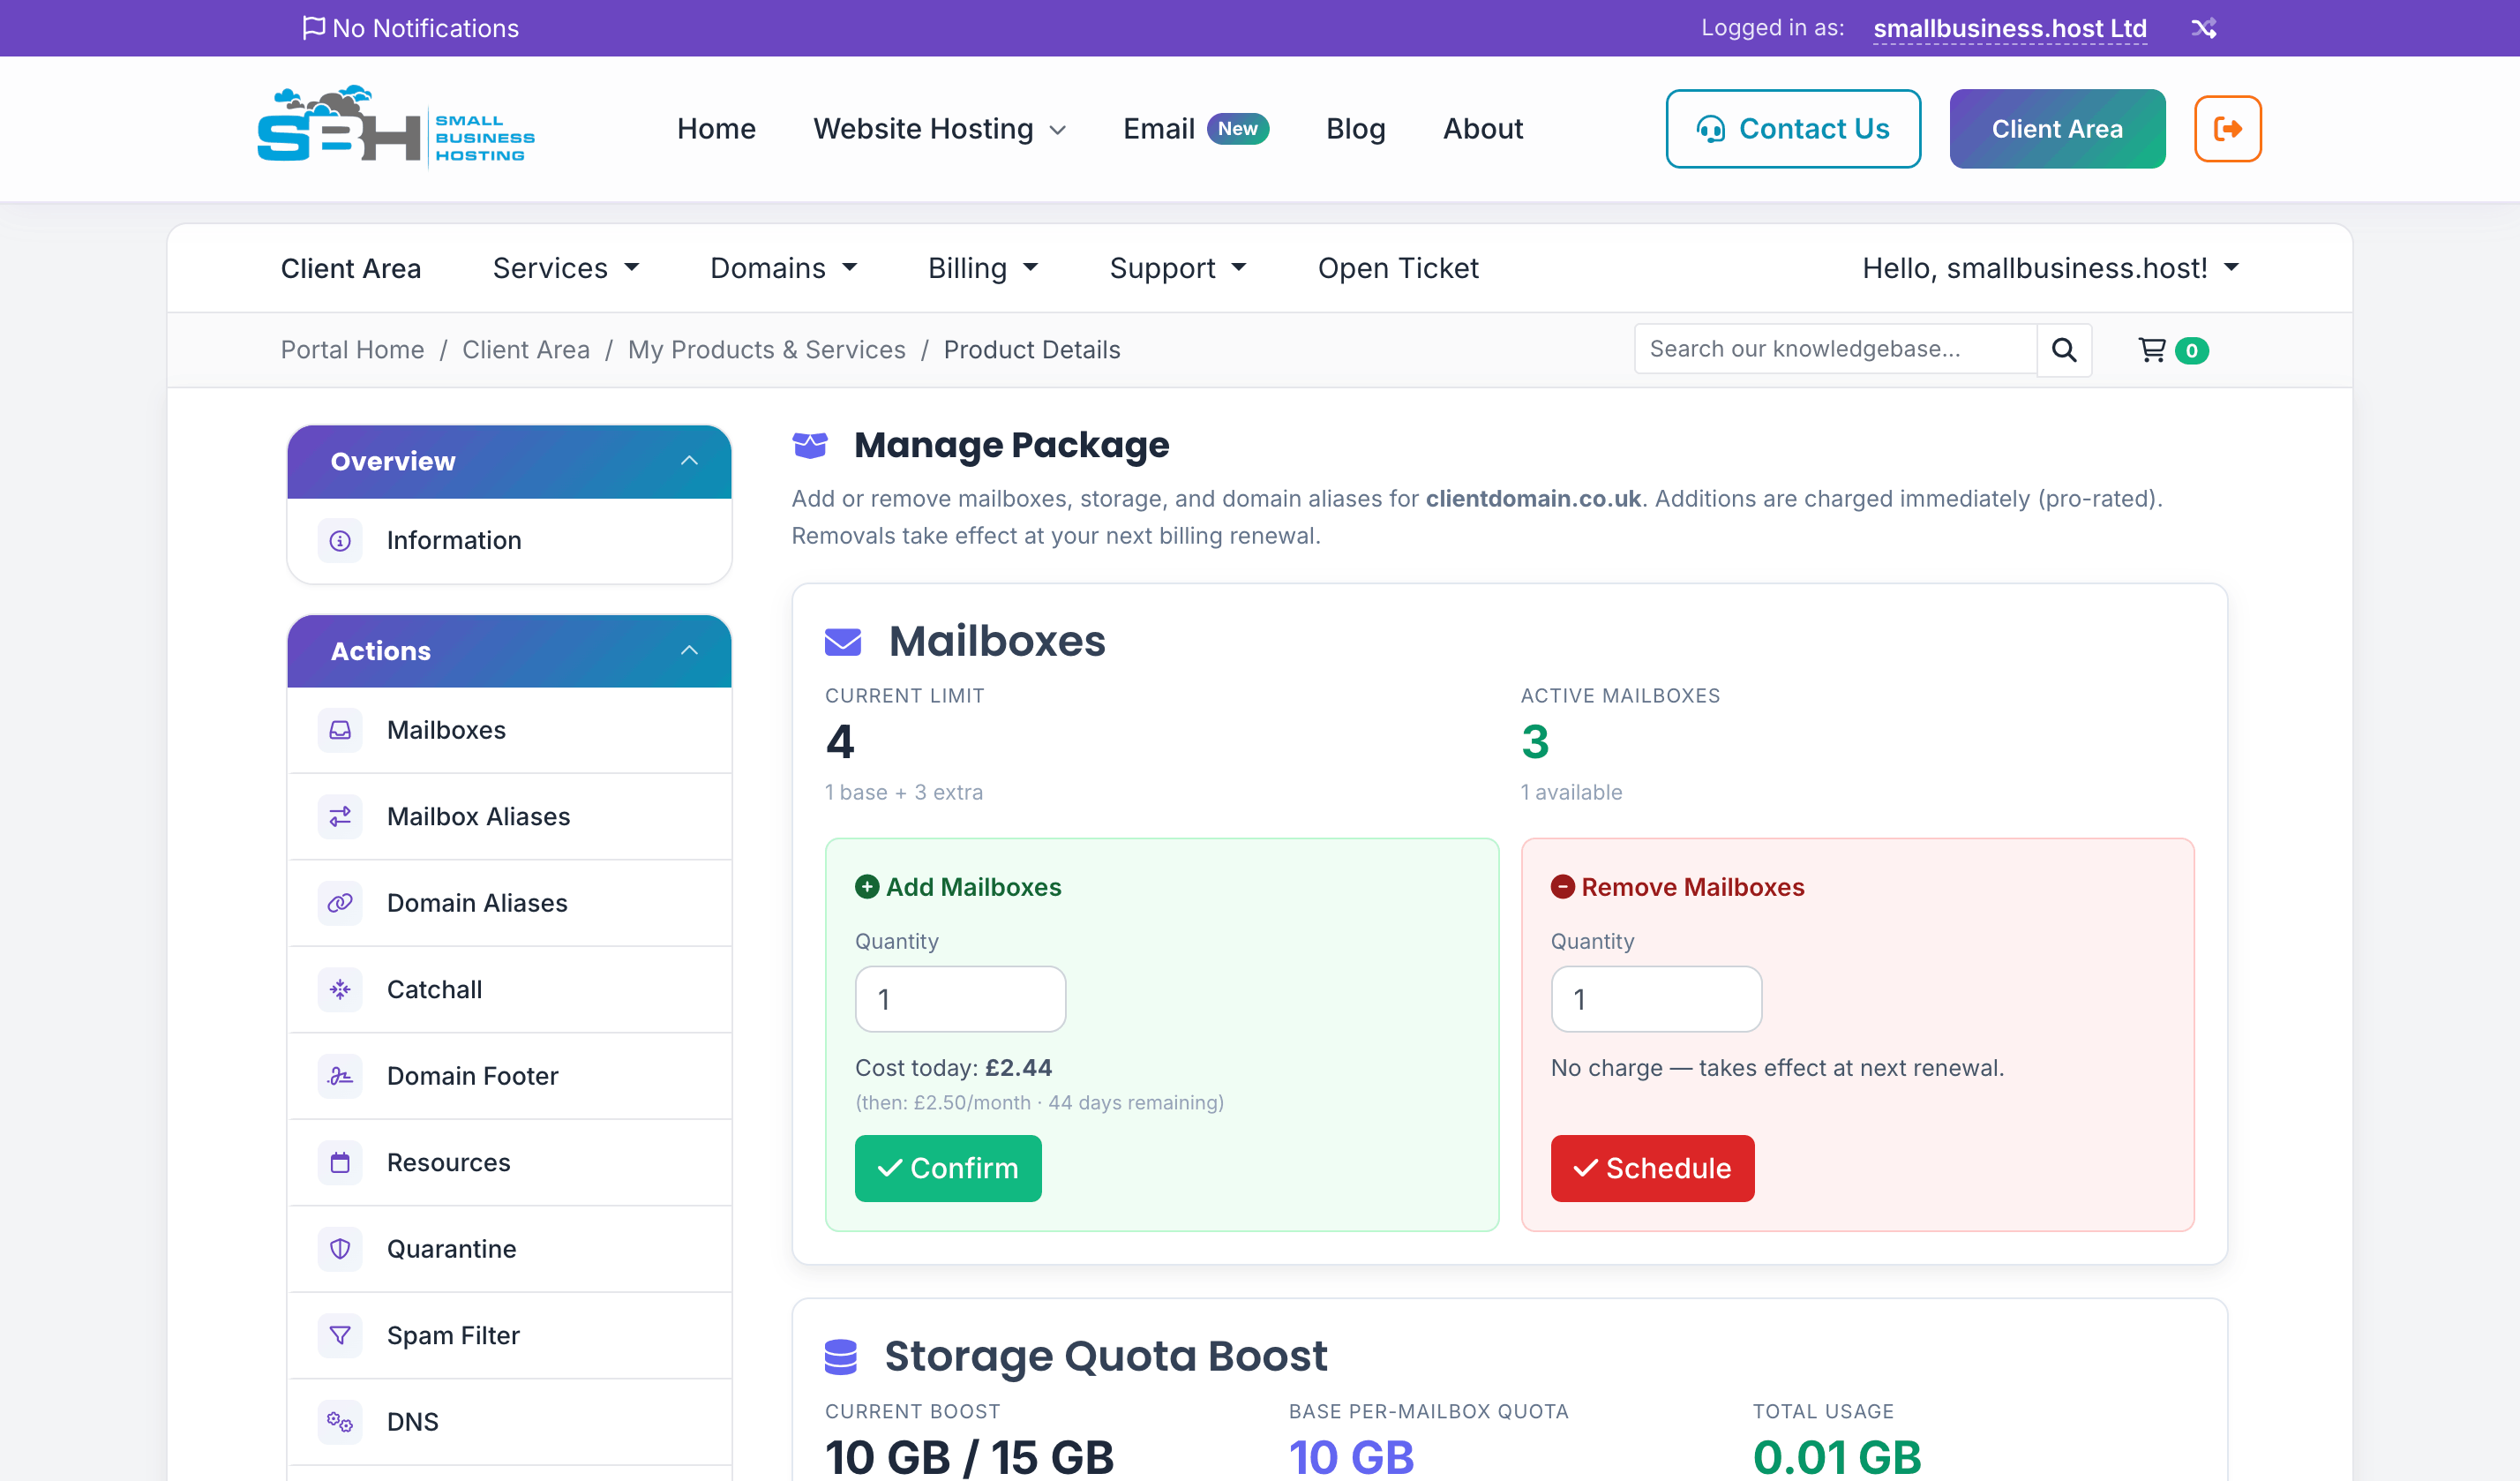Screen dimensions: 2520x1481
Task: Collapse the Overview panel chevron
Action: coord(689,461)
